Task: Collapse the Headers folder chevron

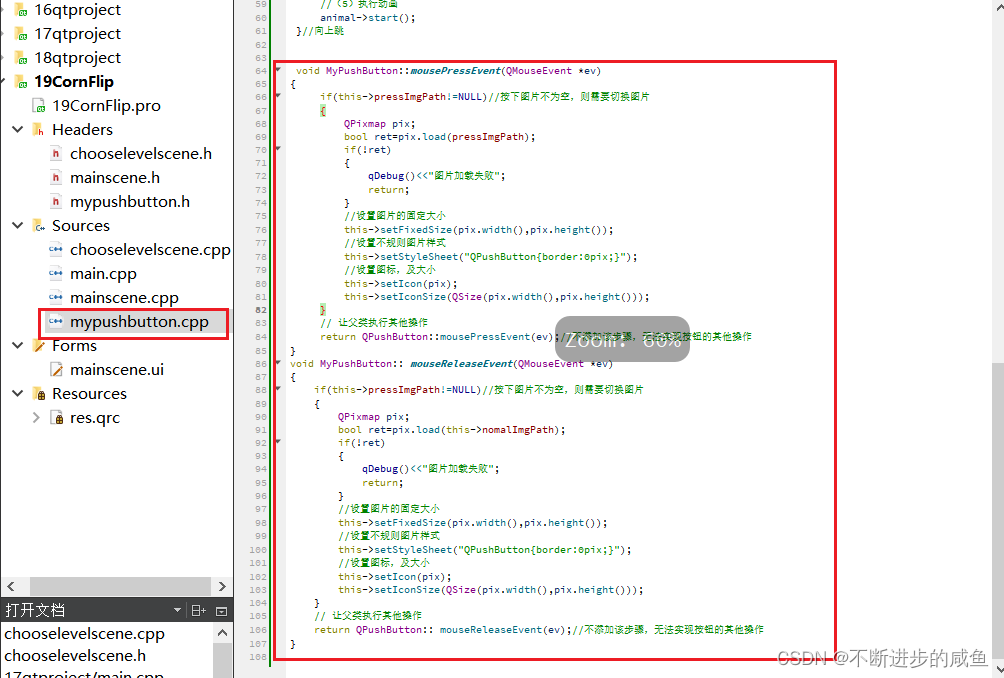Action: tap(18, 129)
